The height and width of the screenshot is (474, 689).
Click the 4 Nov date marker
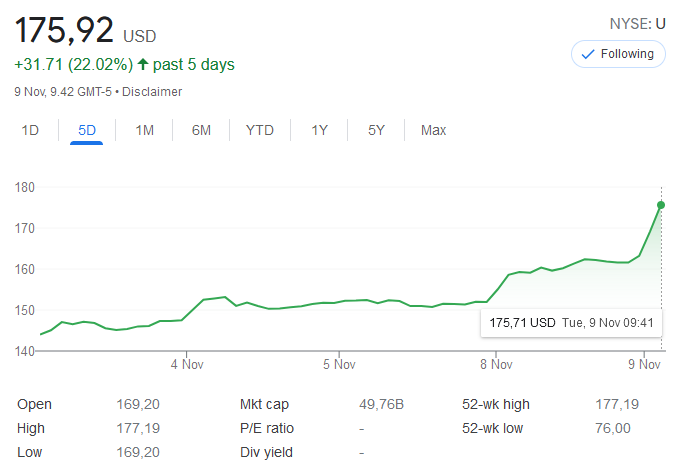187,364
